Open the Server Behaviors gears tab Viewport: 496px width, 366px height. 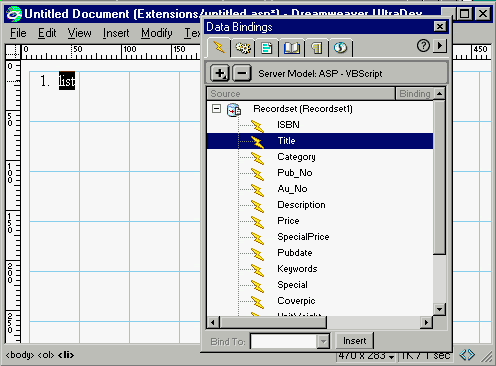point(243,48)
